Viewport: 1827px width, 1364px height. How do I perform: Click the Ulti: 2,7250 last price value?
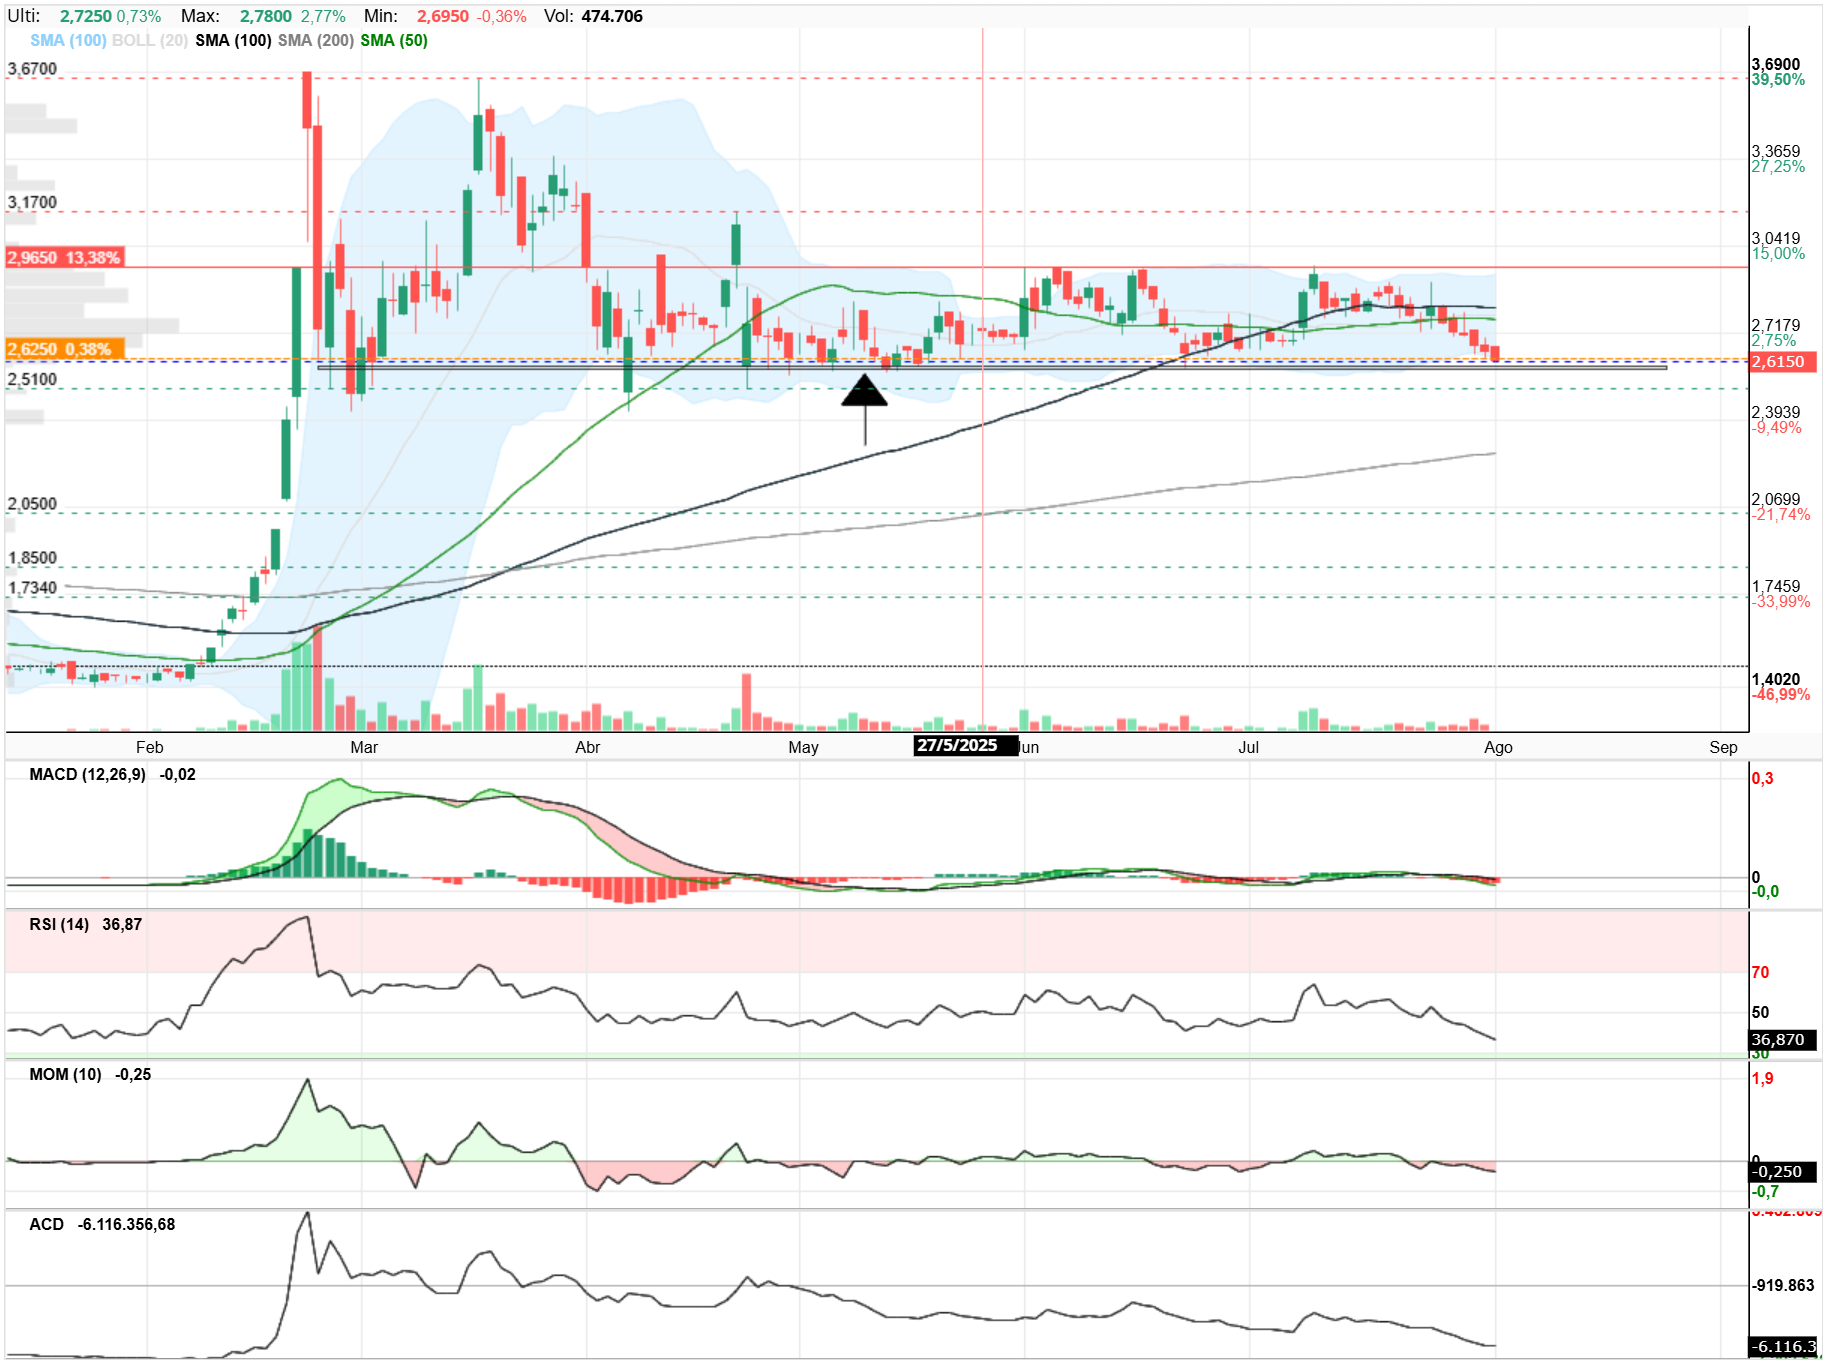click(x=86, y=16)
